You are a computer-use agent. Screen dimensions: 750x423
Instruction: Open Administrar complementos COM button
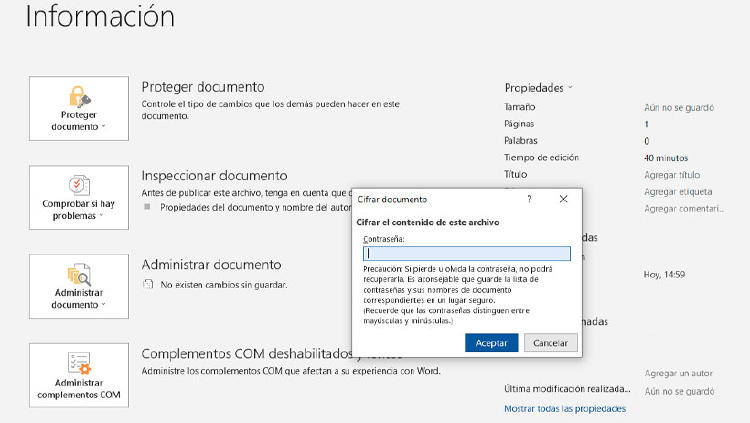(x=79, y=377)
